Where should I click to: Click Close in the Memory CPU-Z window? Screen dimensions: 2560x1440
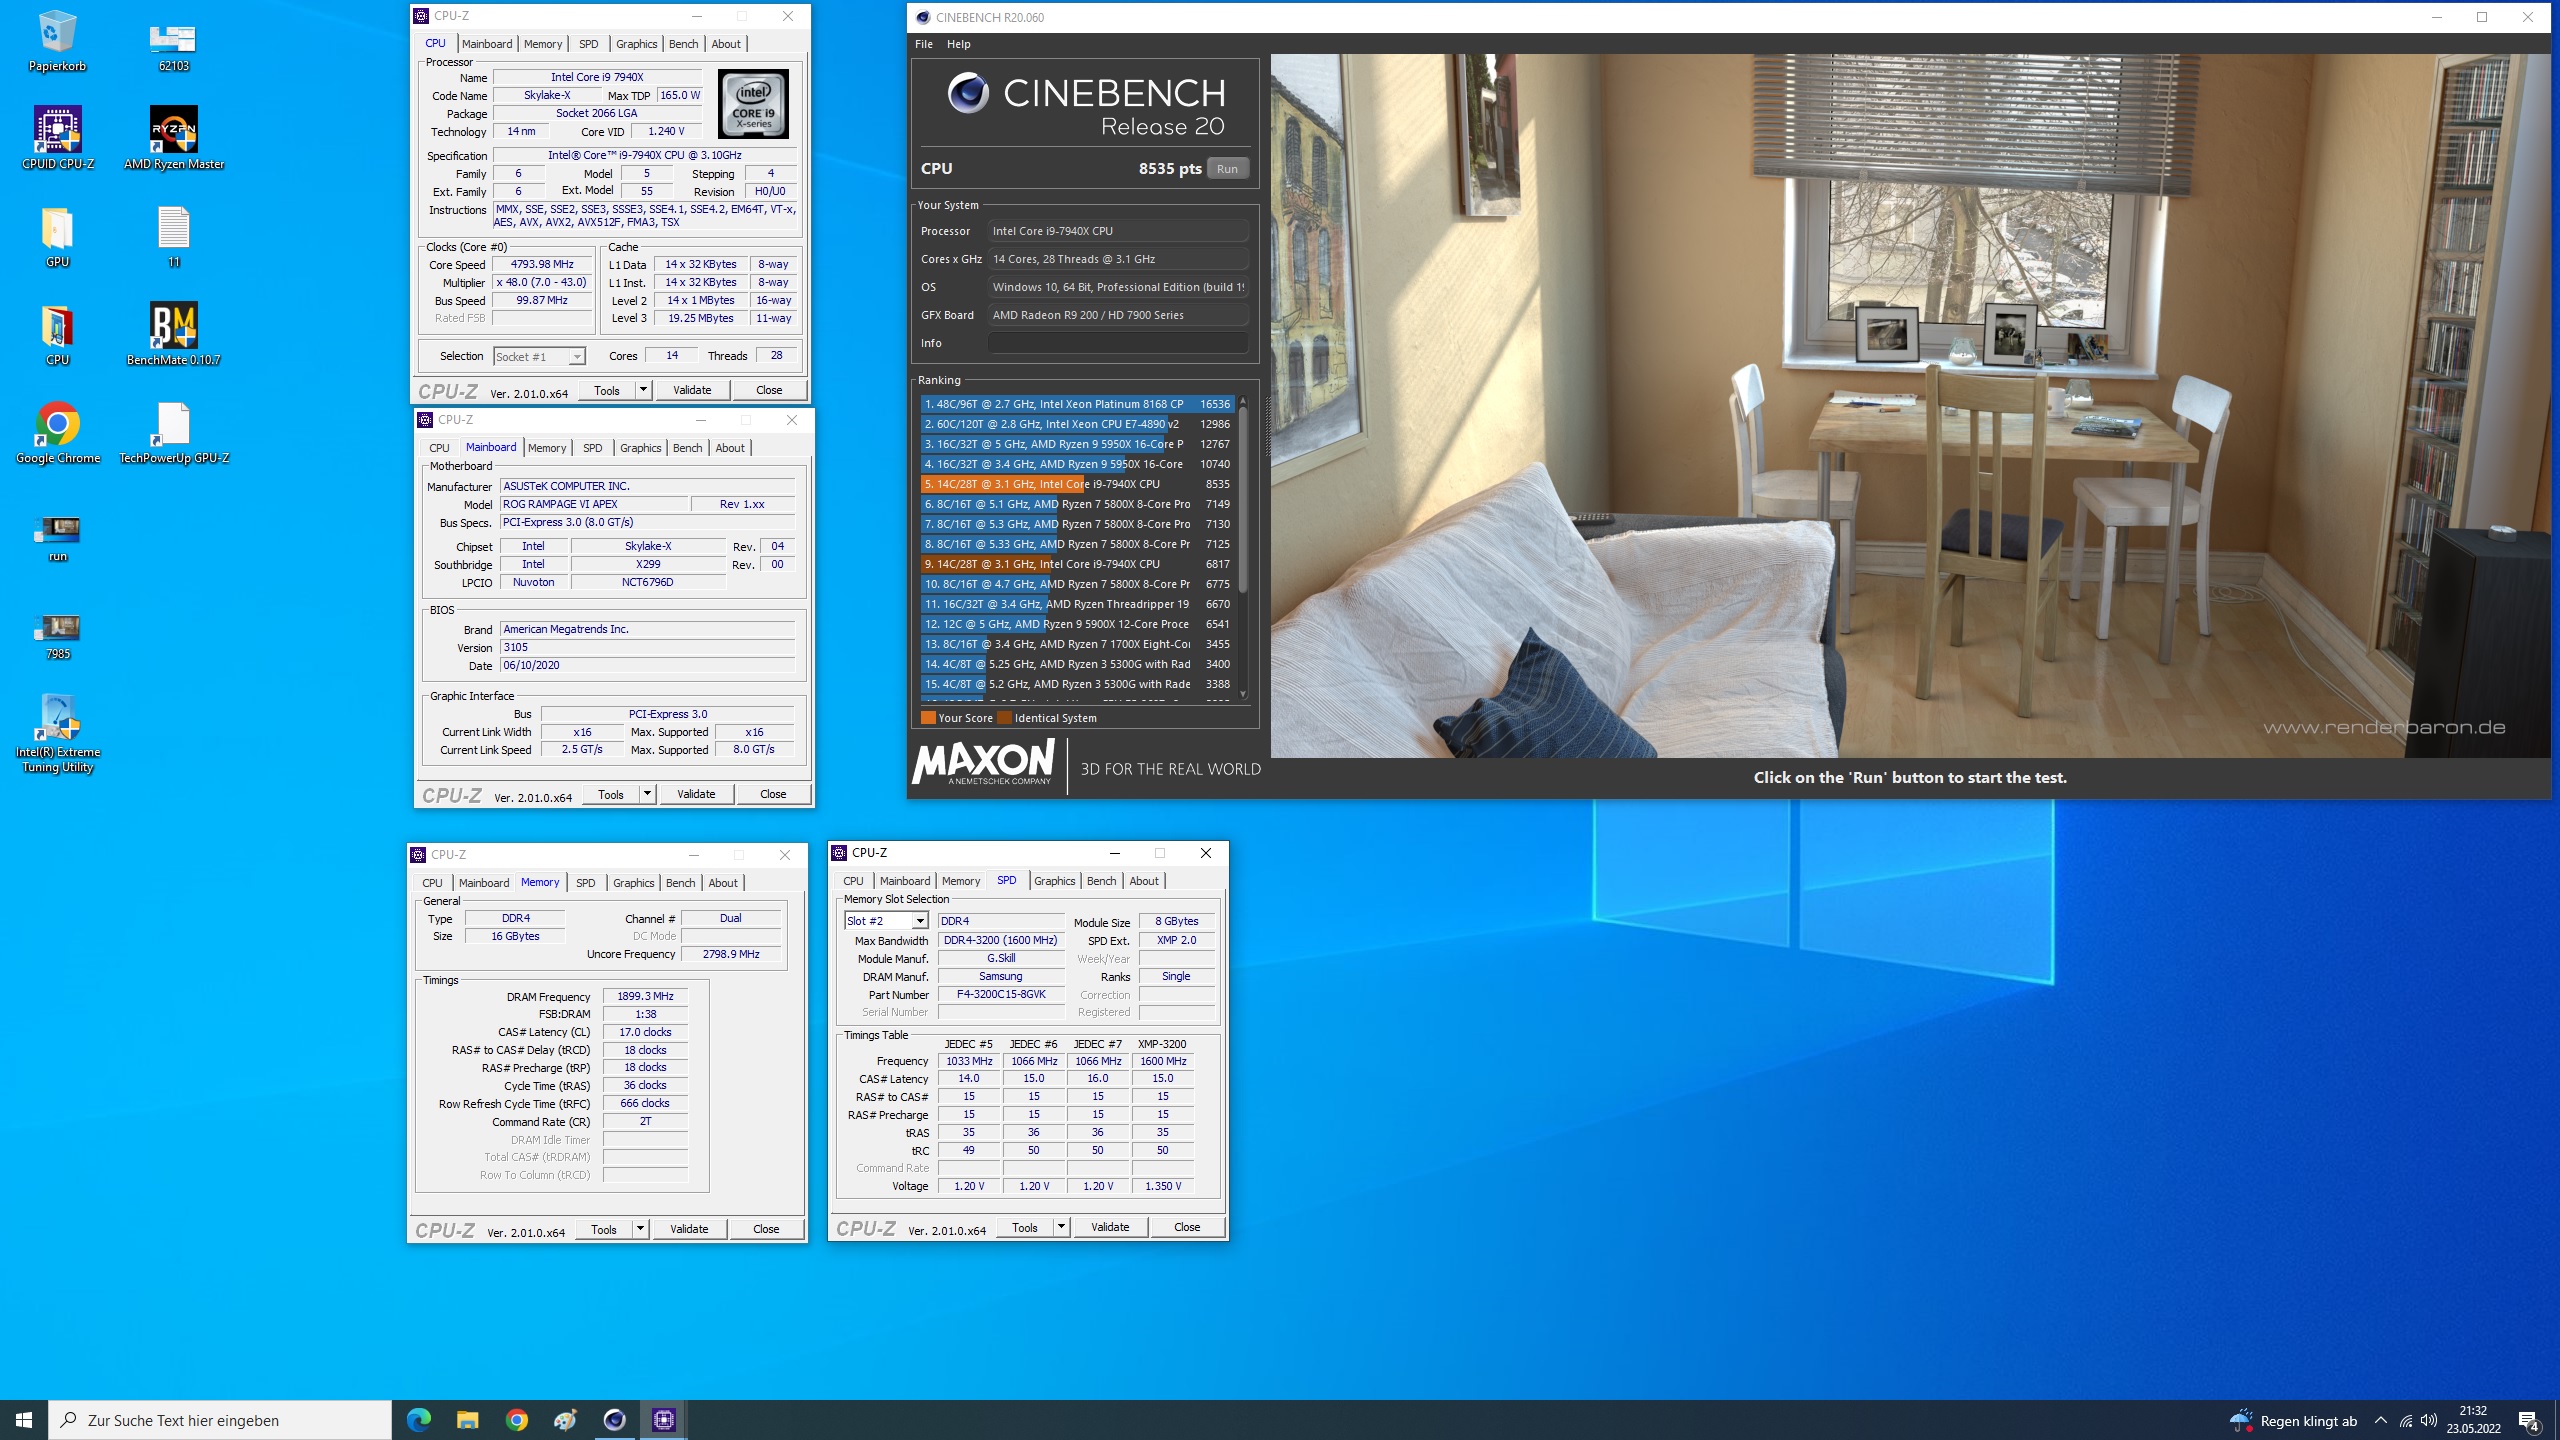click(x=766, y=1229)
